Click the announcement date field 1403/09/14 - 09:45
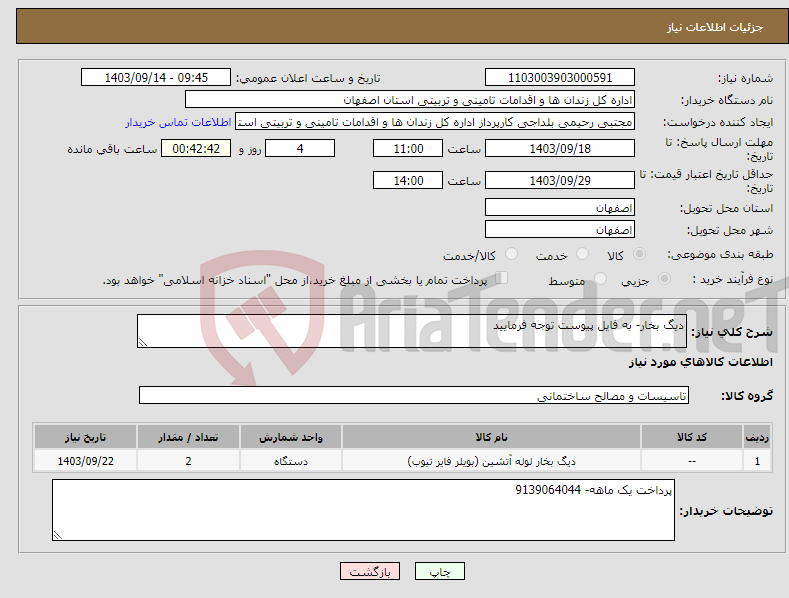 click(x=156, y=78)
